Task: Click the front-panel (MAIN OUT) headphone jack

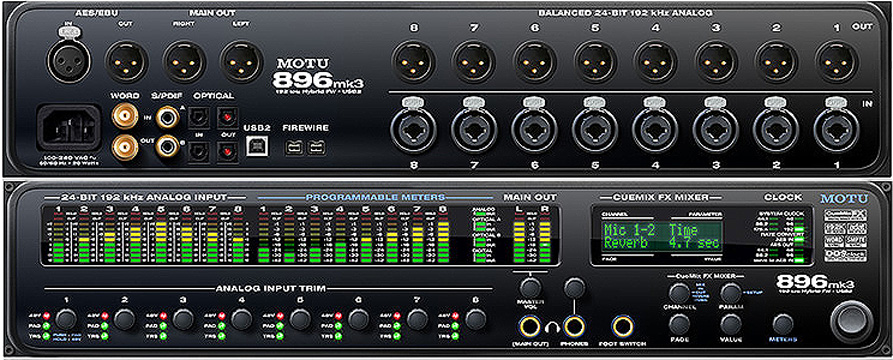Action: (x=530, y=326)
